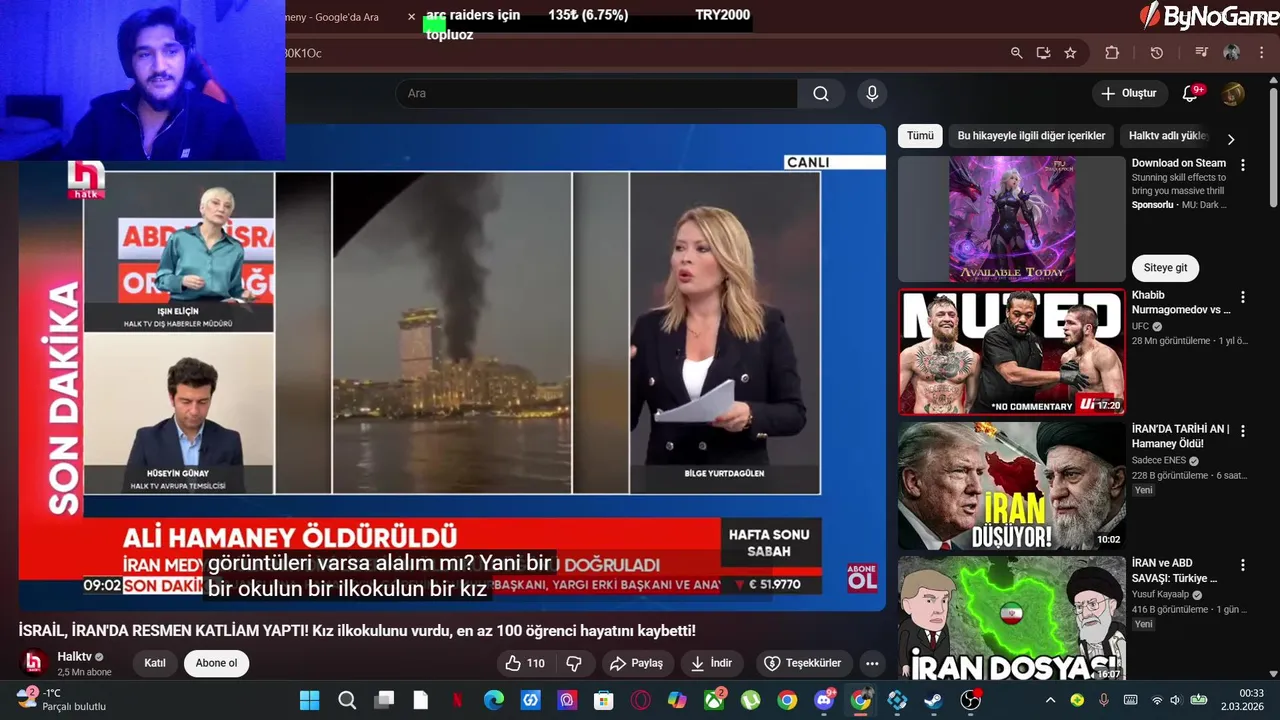Click the İndir download button
Viewport: 1280px width, 720px height.
pyautogui.click(x=712, y=663)
